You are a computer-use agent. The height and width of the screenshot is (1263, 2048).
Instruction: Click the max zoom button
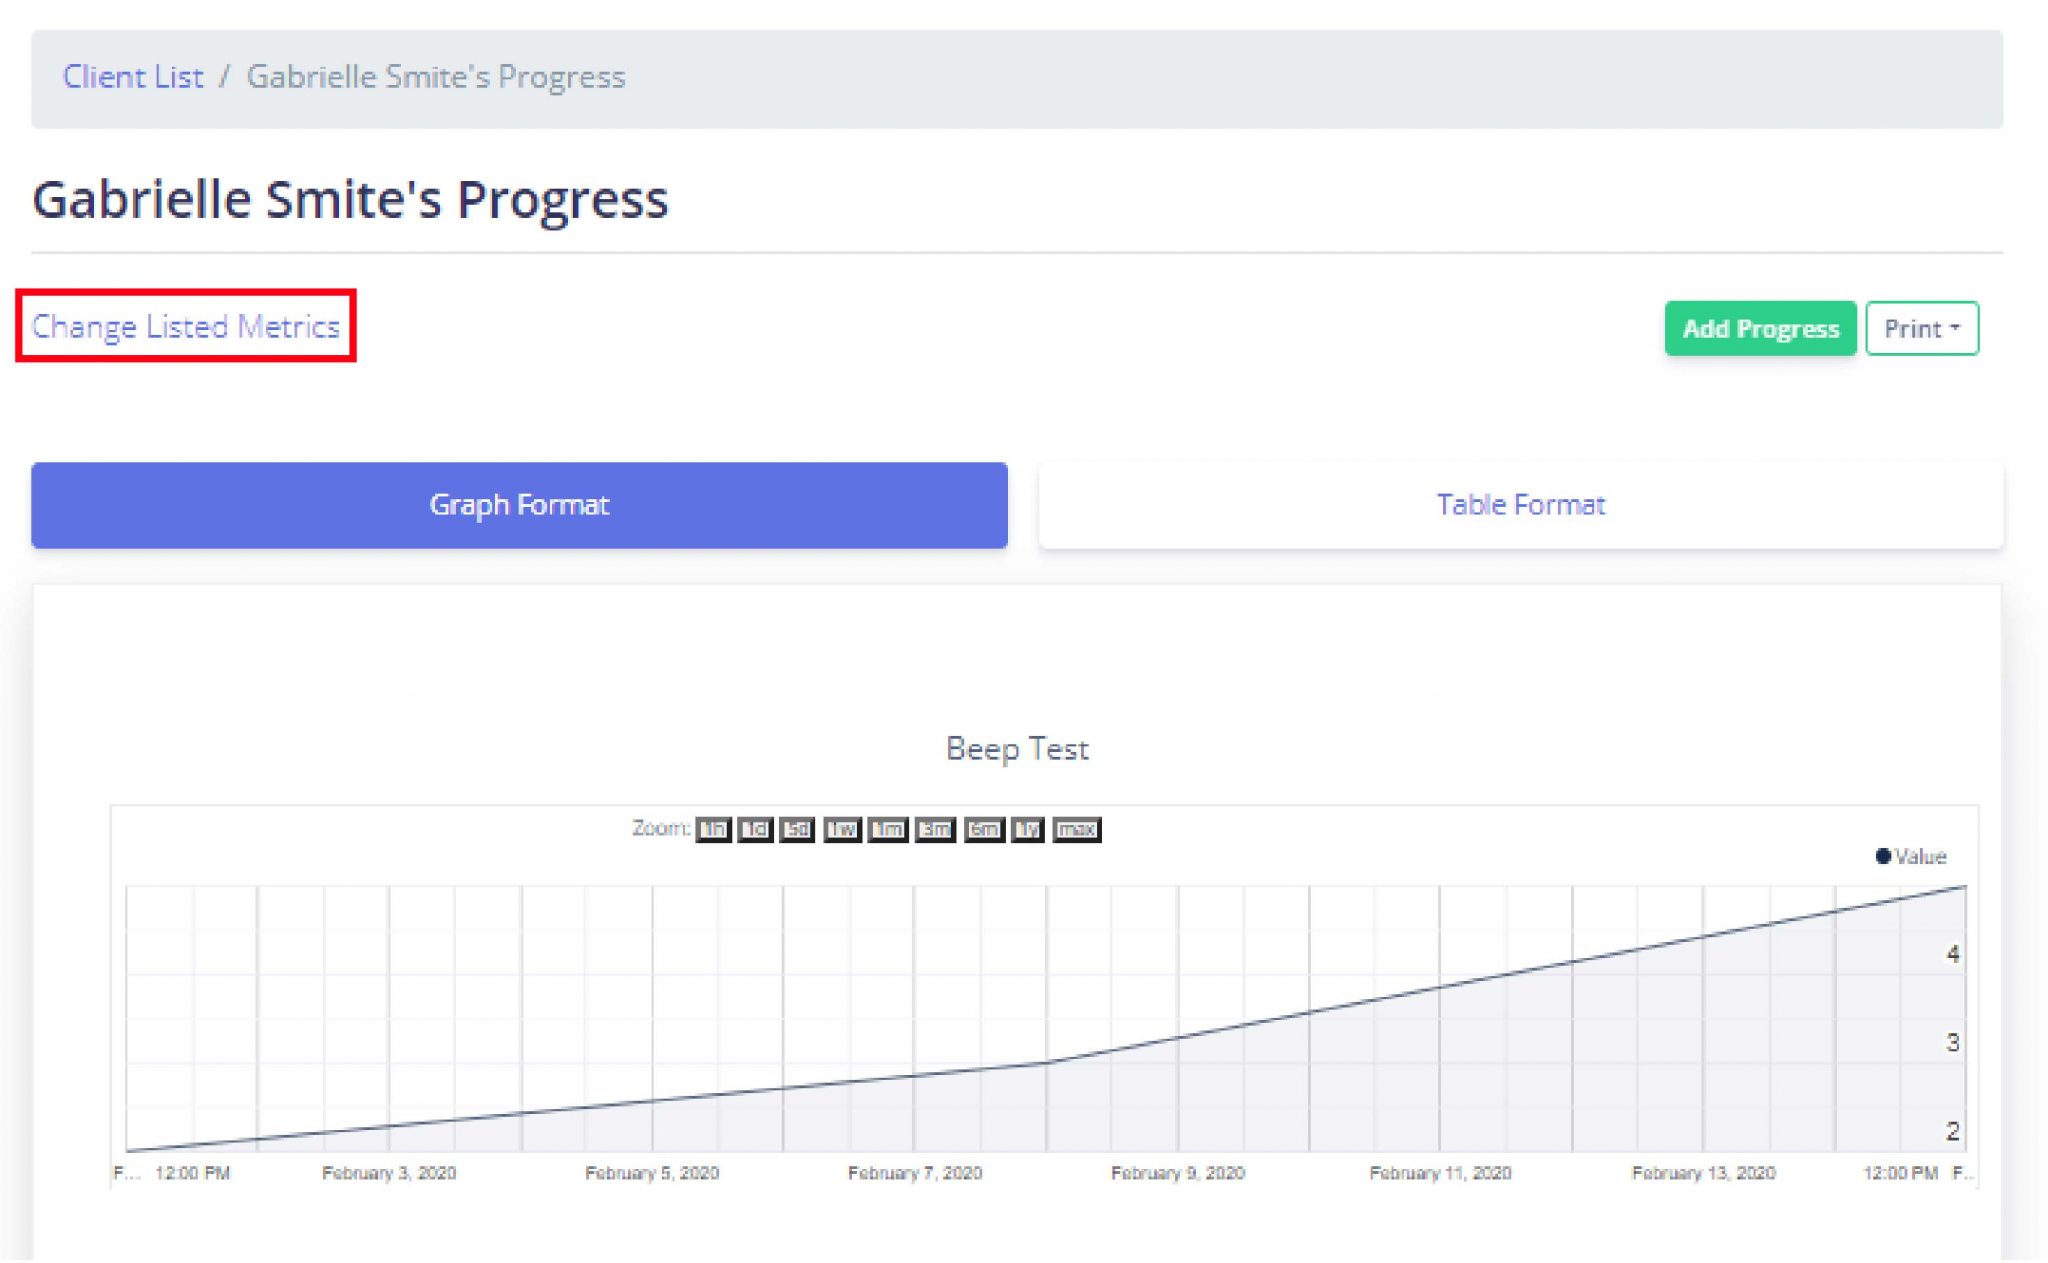[1077, 828]
